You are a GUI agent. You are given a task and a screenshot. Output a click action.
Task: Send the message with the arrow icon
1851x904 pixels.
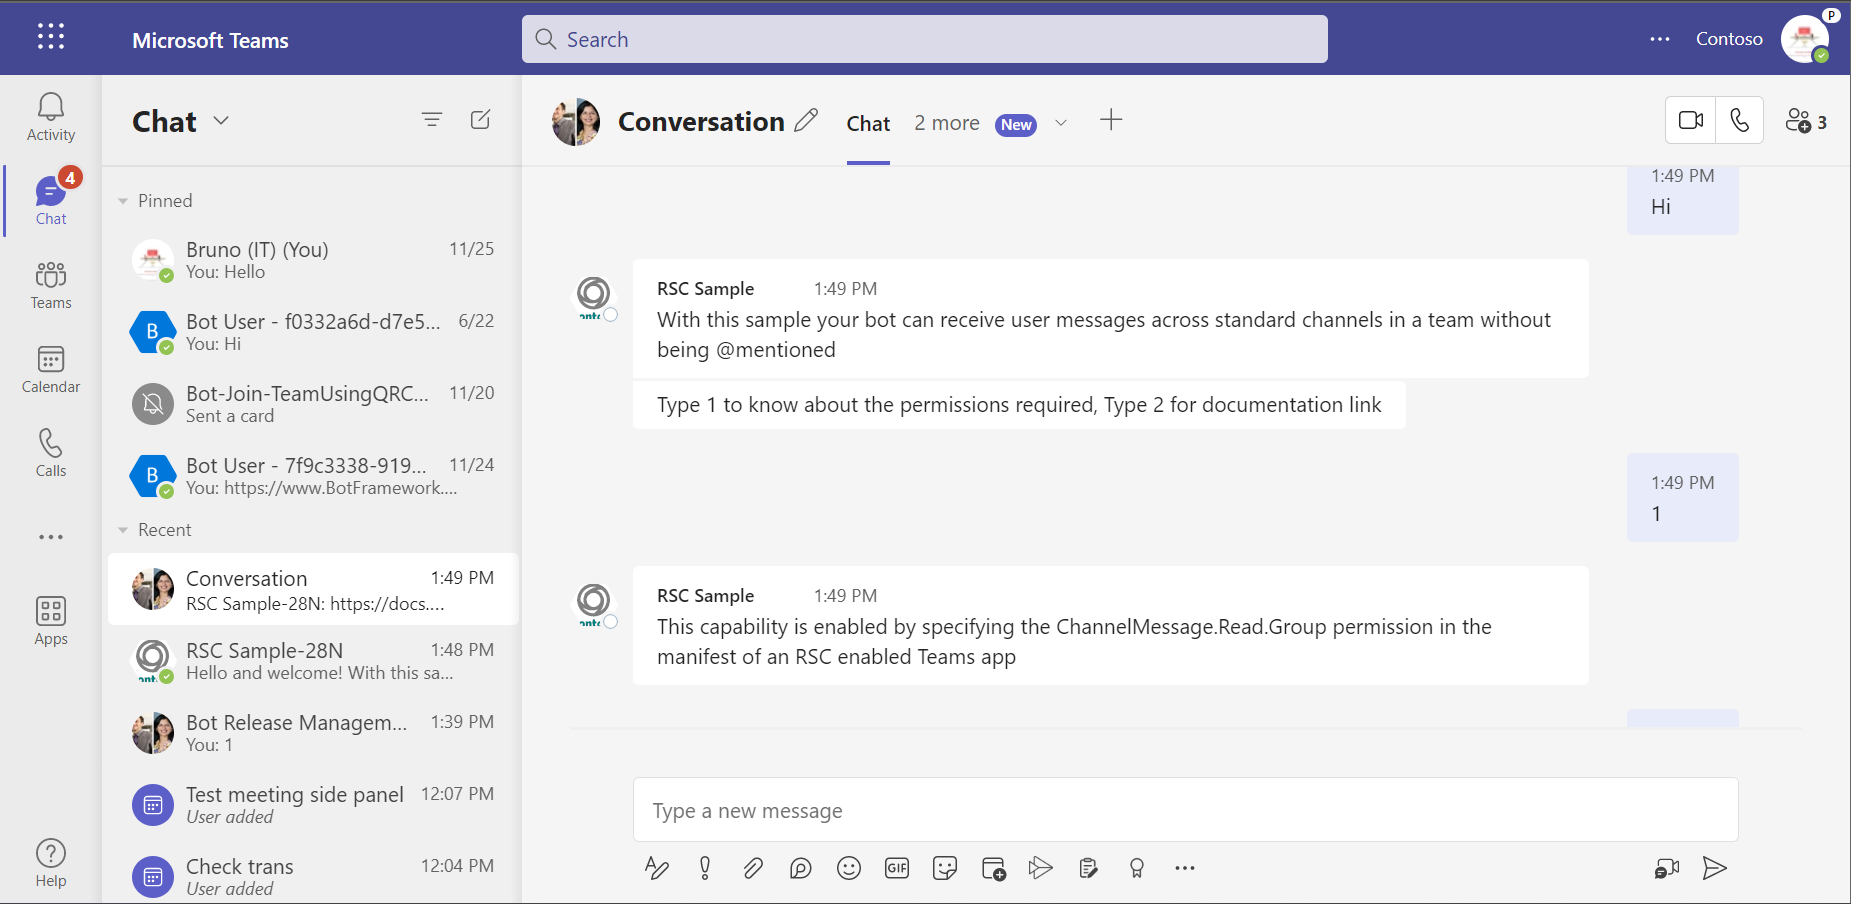pos(1714,868)
